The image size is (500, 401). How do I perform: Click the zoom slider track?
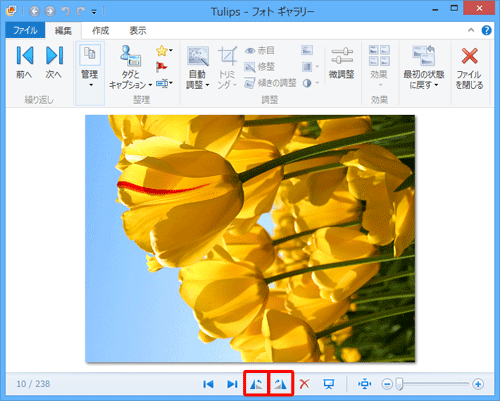pos(433,384)
